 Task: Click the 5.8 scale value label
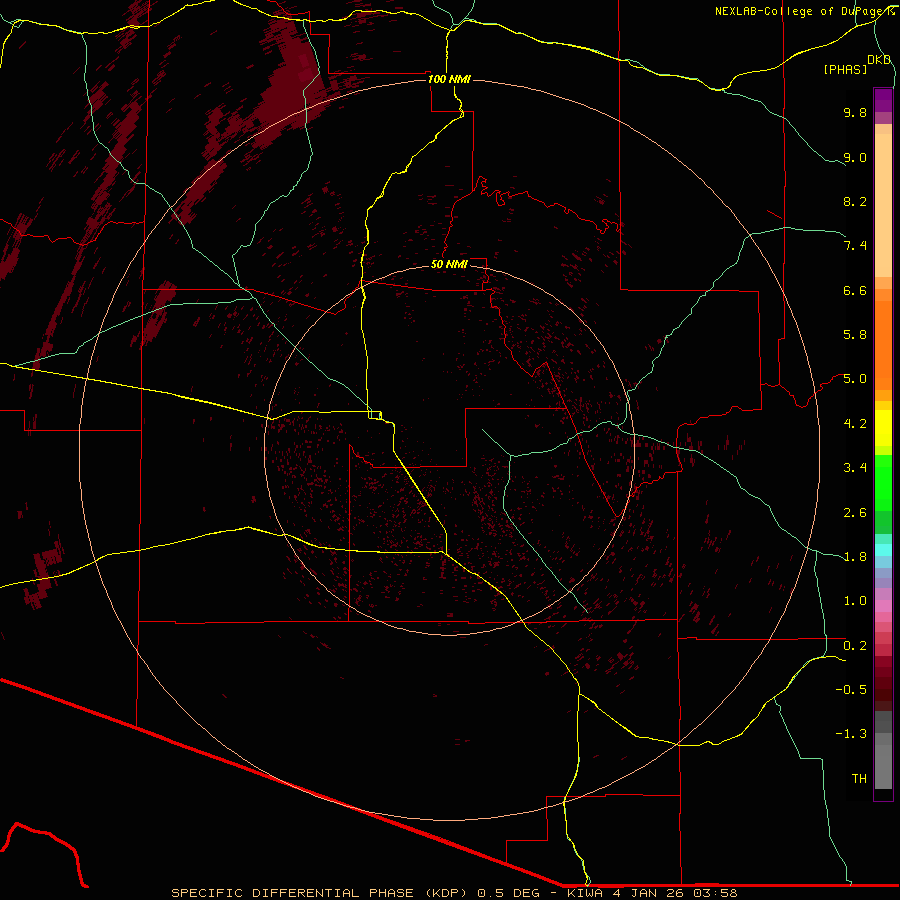[x=855, y=335]
